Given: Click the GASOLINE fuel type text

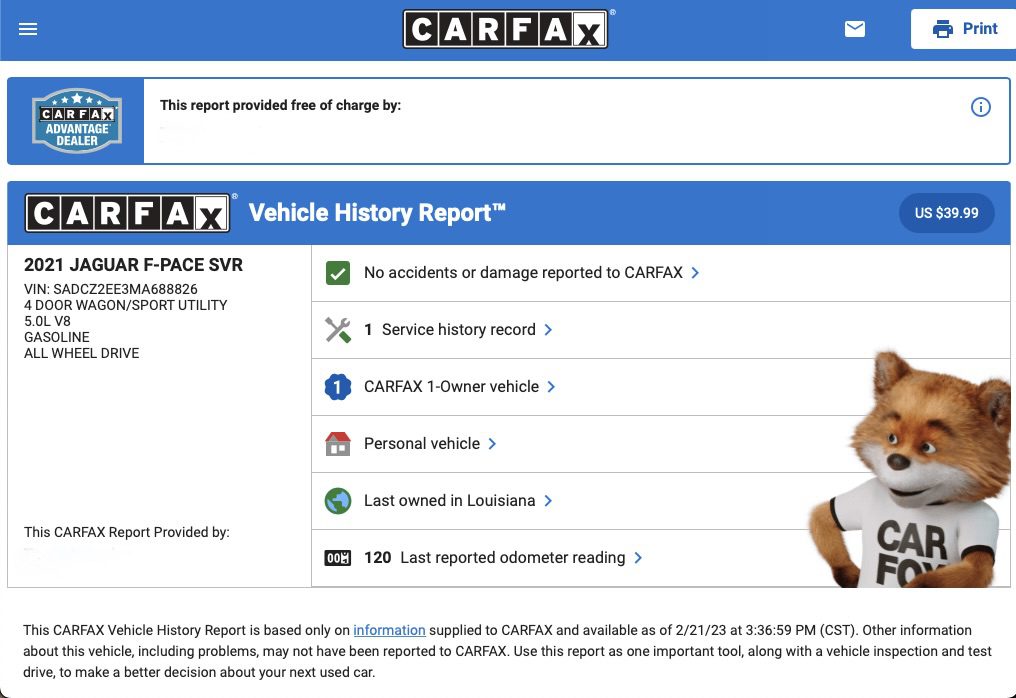Looking at the screenshot, I should tap(57, 337).
